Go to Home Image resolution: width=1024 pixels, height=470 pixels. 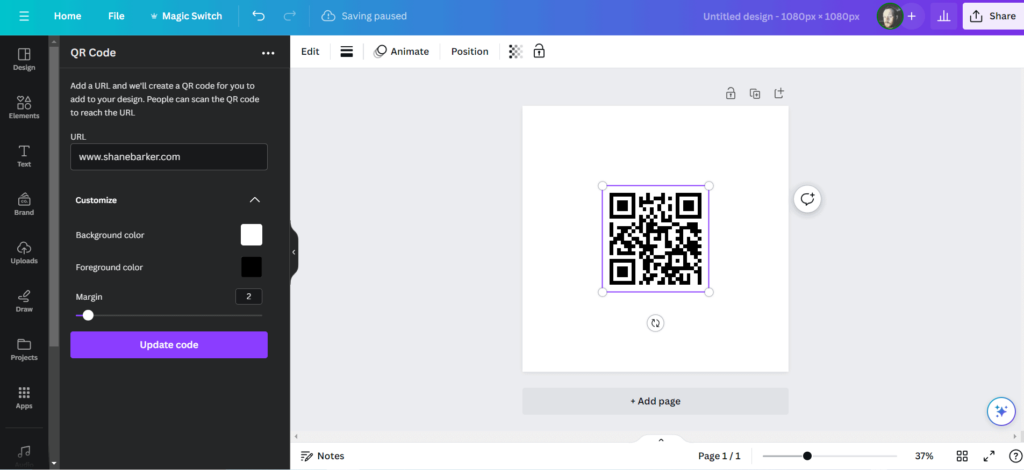67,16
